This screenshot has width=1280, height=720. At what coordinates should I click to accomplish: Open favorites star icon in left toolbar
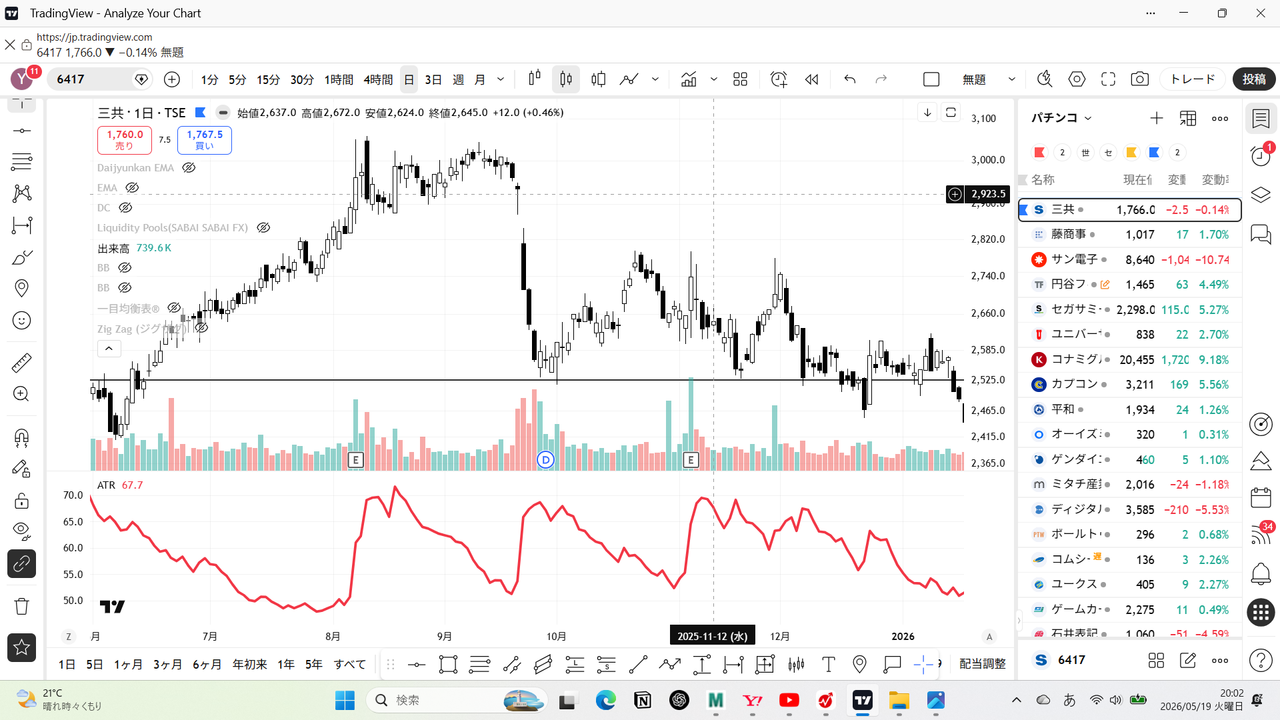point(21,647)
